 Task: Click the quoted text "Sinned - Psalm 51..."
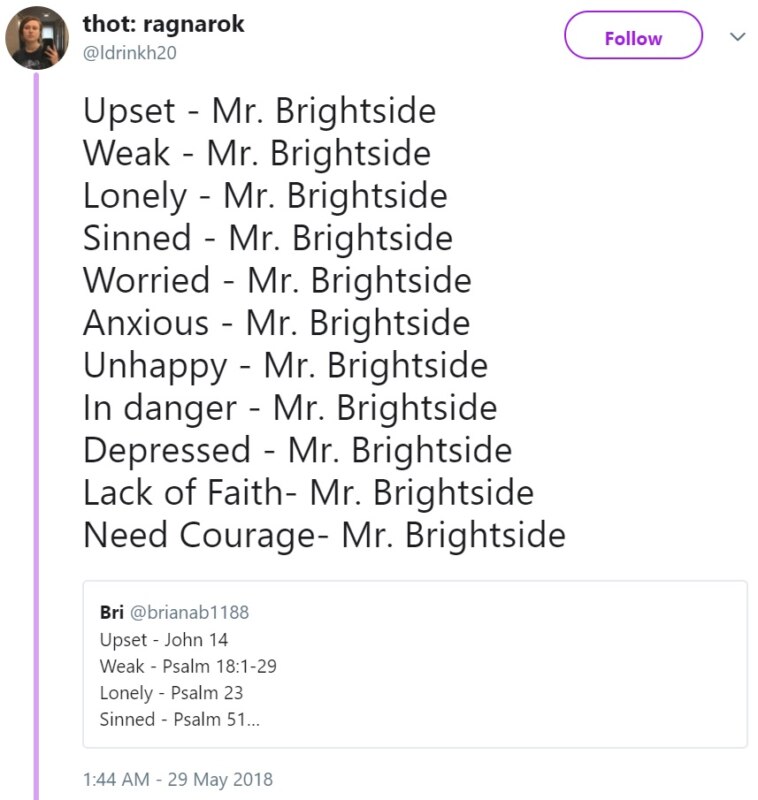point(180,719)
